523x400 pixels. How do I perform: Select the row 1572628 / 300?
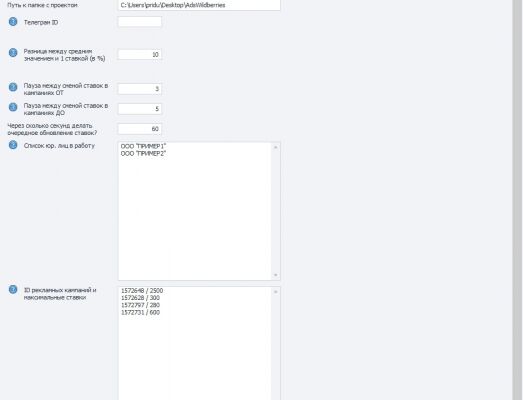tap(140, 298)
